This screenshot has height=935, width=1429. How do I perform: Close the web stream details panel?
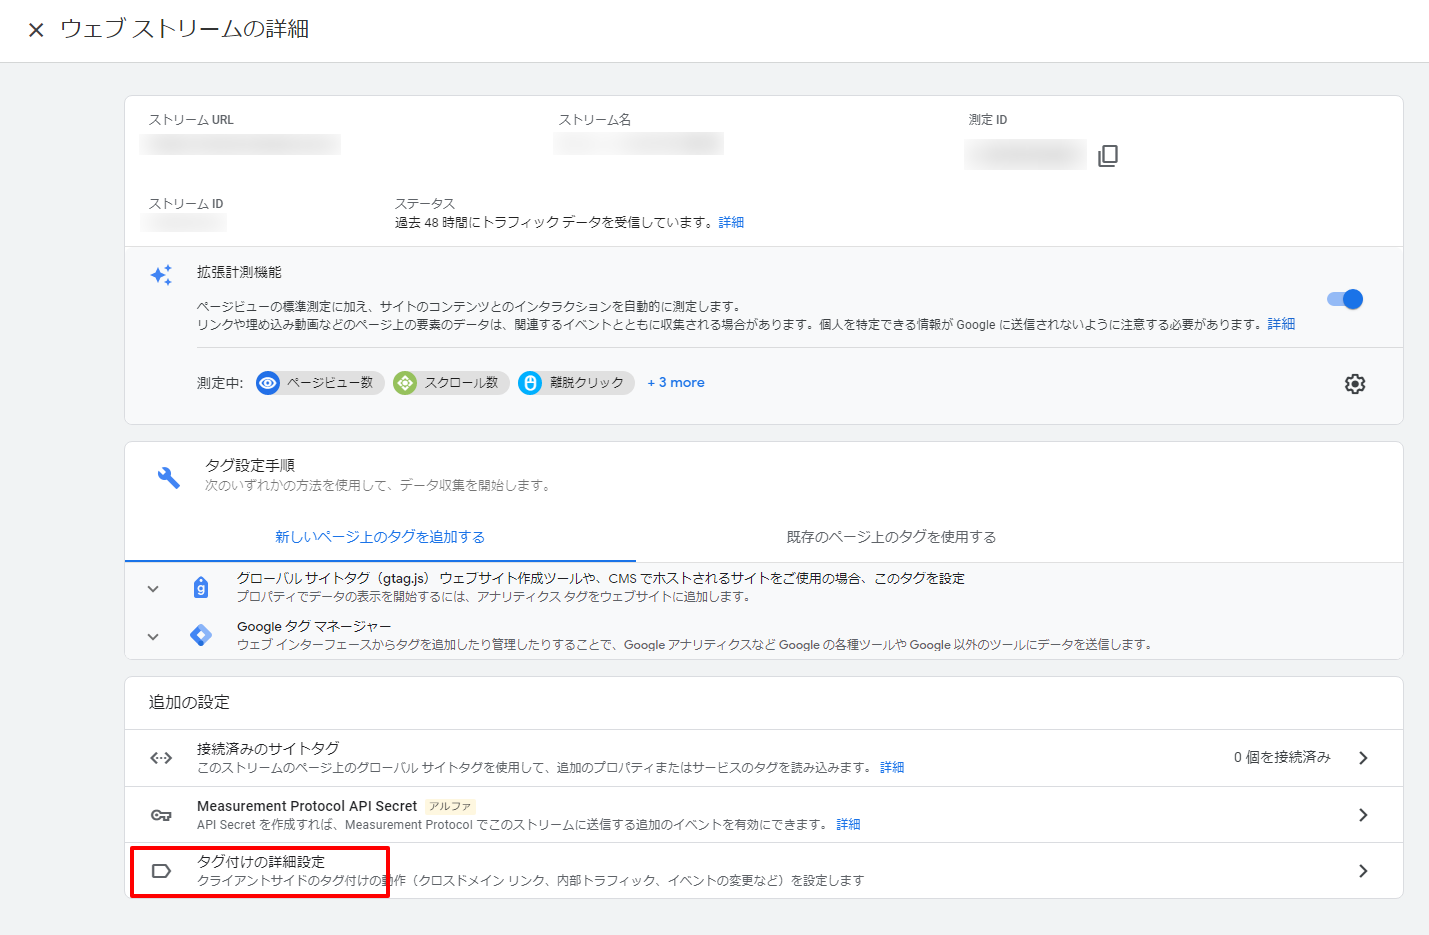point(36,30)
